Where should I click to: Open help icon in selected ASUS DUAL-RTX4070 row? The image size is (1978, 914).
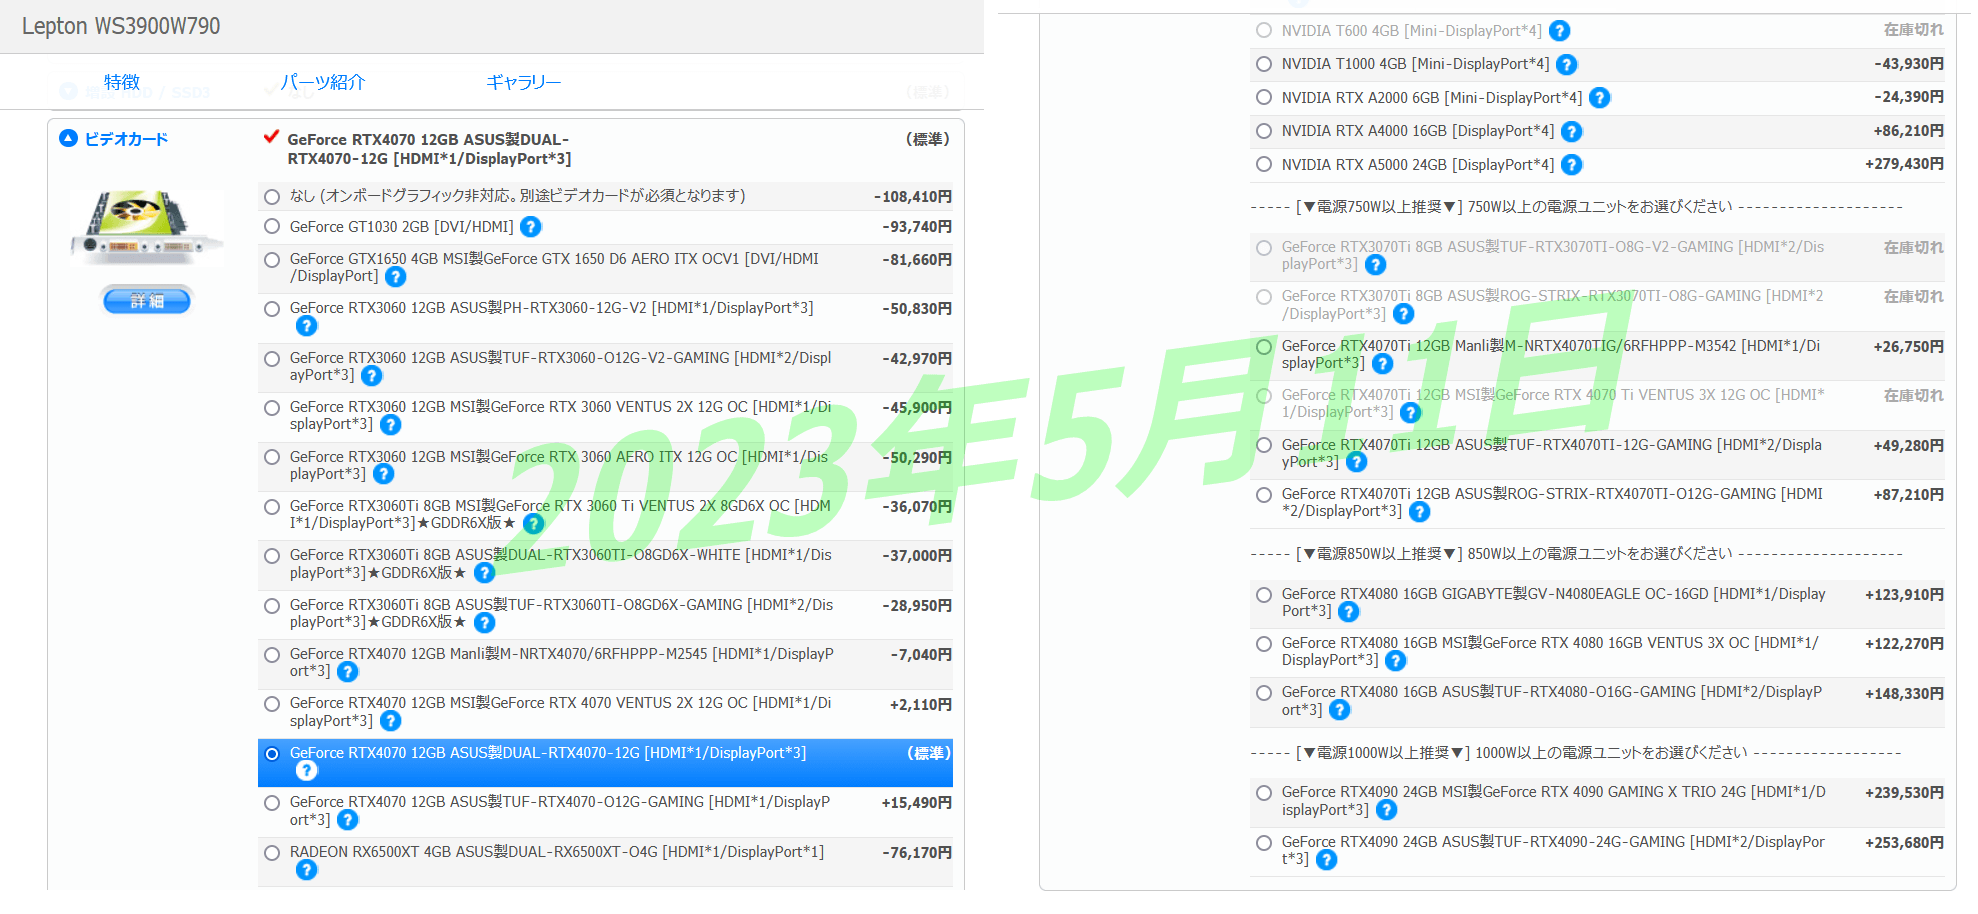pyautogui.click(x=307, y=770)
